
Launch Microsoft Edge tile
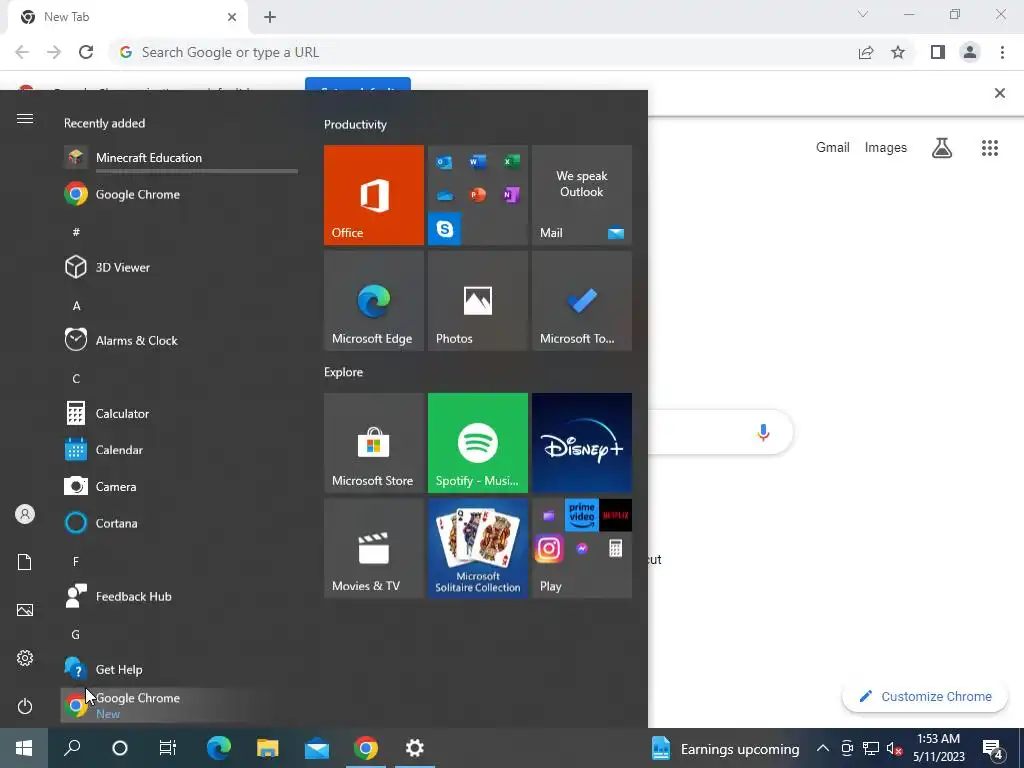point(374,300)
